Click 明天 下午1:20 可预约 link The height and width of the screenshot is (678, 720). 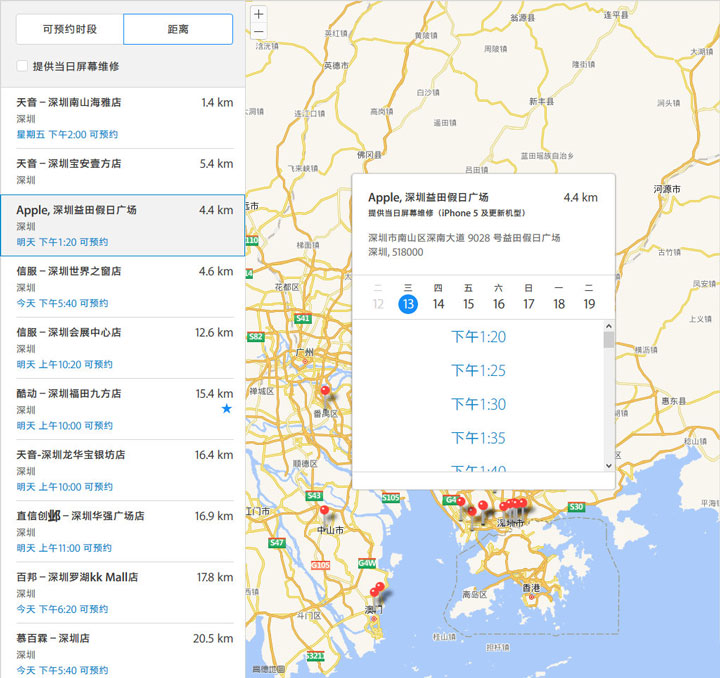(x=62, y=242)
